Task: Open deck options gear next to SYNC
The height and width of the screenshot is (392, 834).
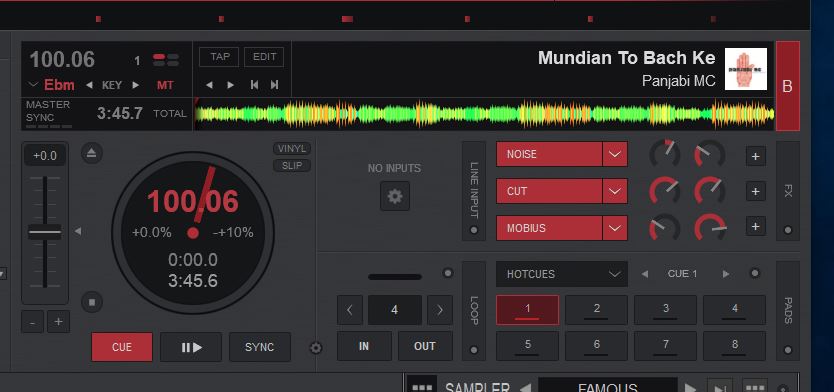Action: (316, 348)
